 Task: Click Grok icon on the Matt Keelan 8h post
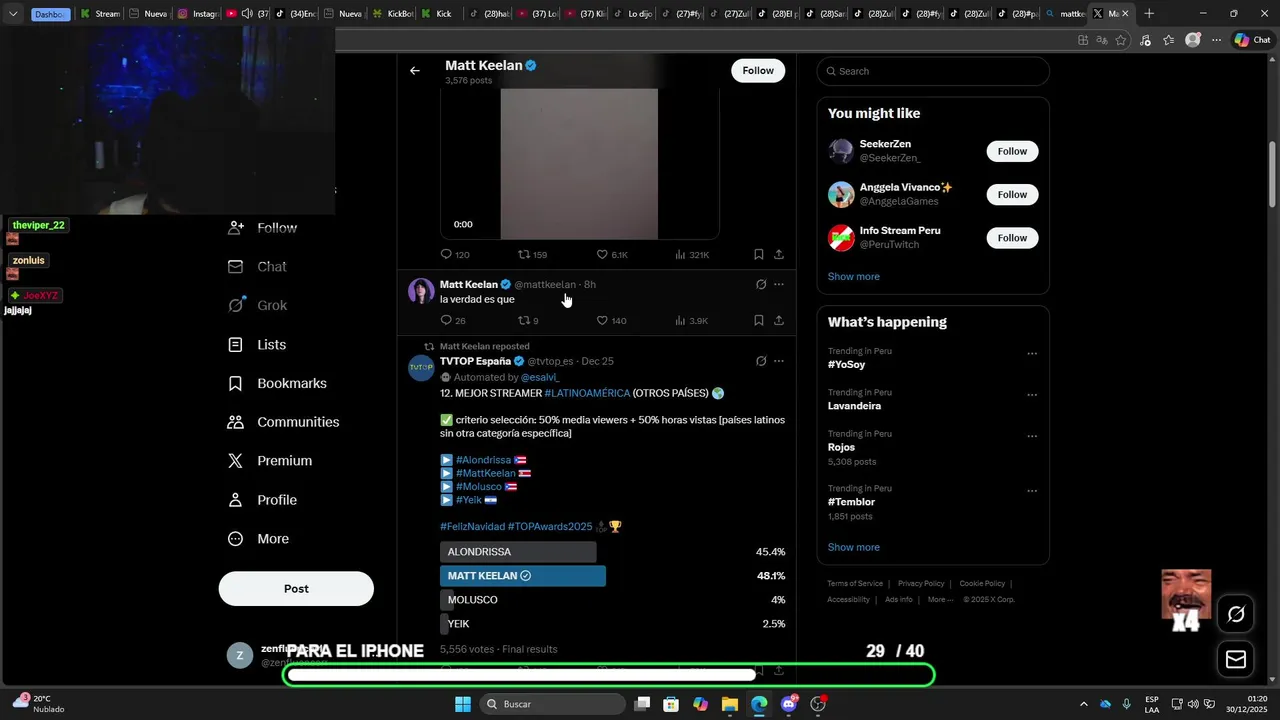pos(761,285)
